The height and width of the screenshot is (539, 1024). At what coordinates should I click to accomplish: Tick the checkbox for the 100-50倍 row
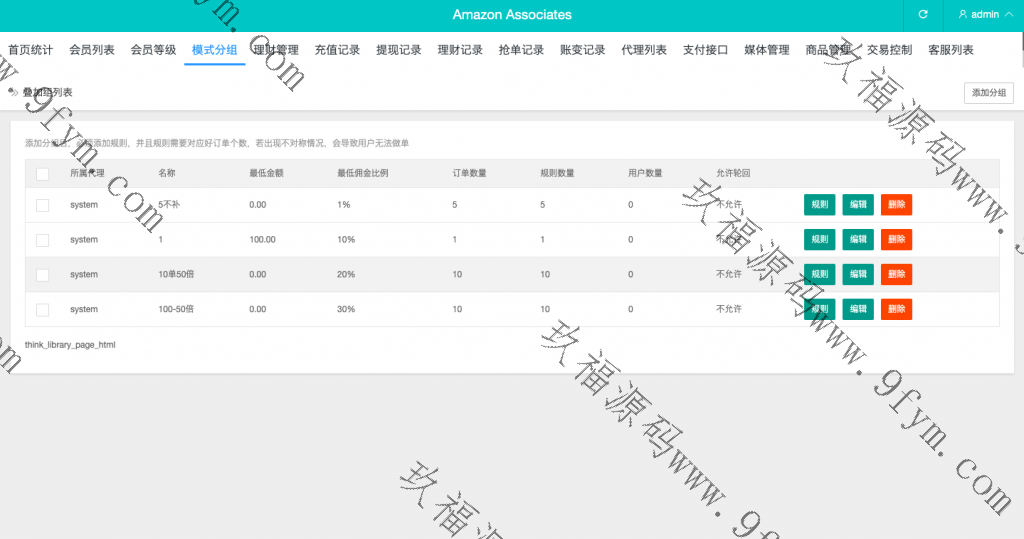pyautogui.click(x=42, y=310)
